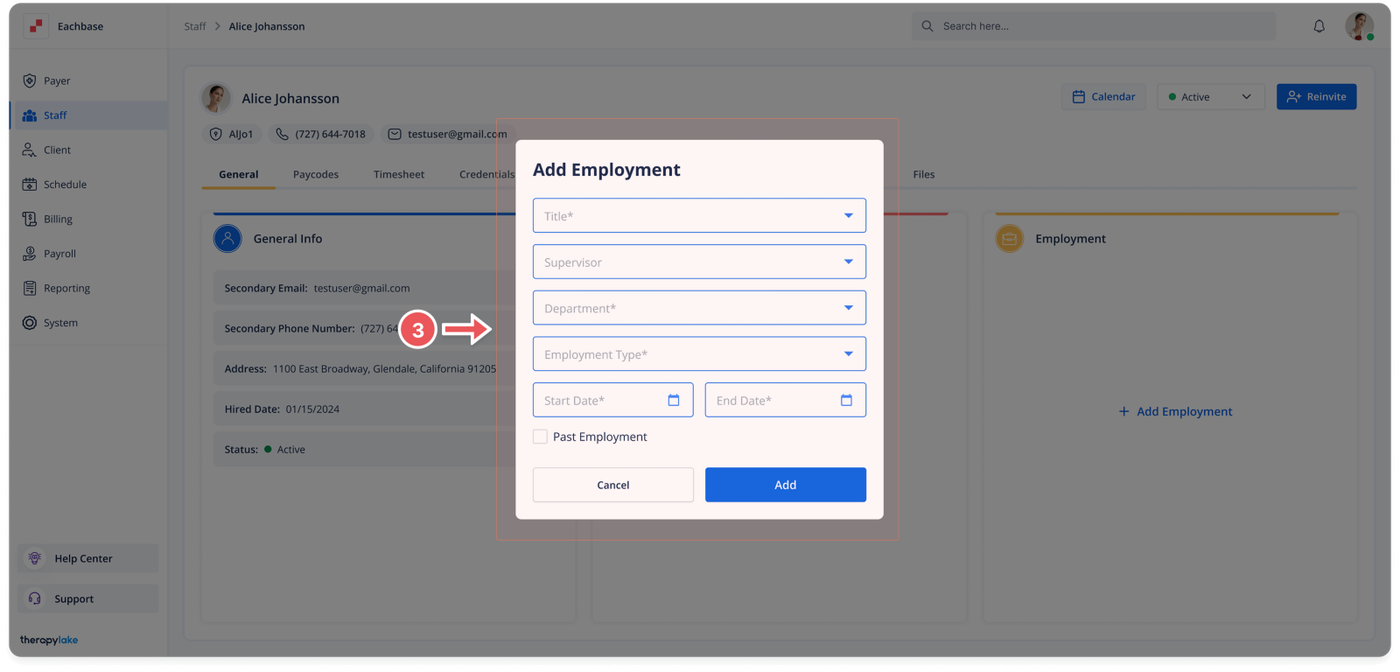Click the Start Date input field

613,400
